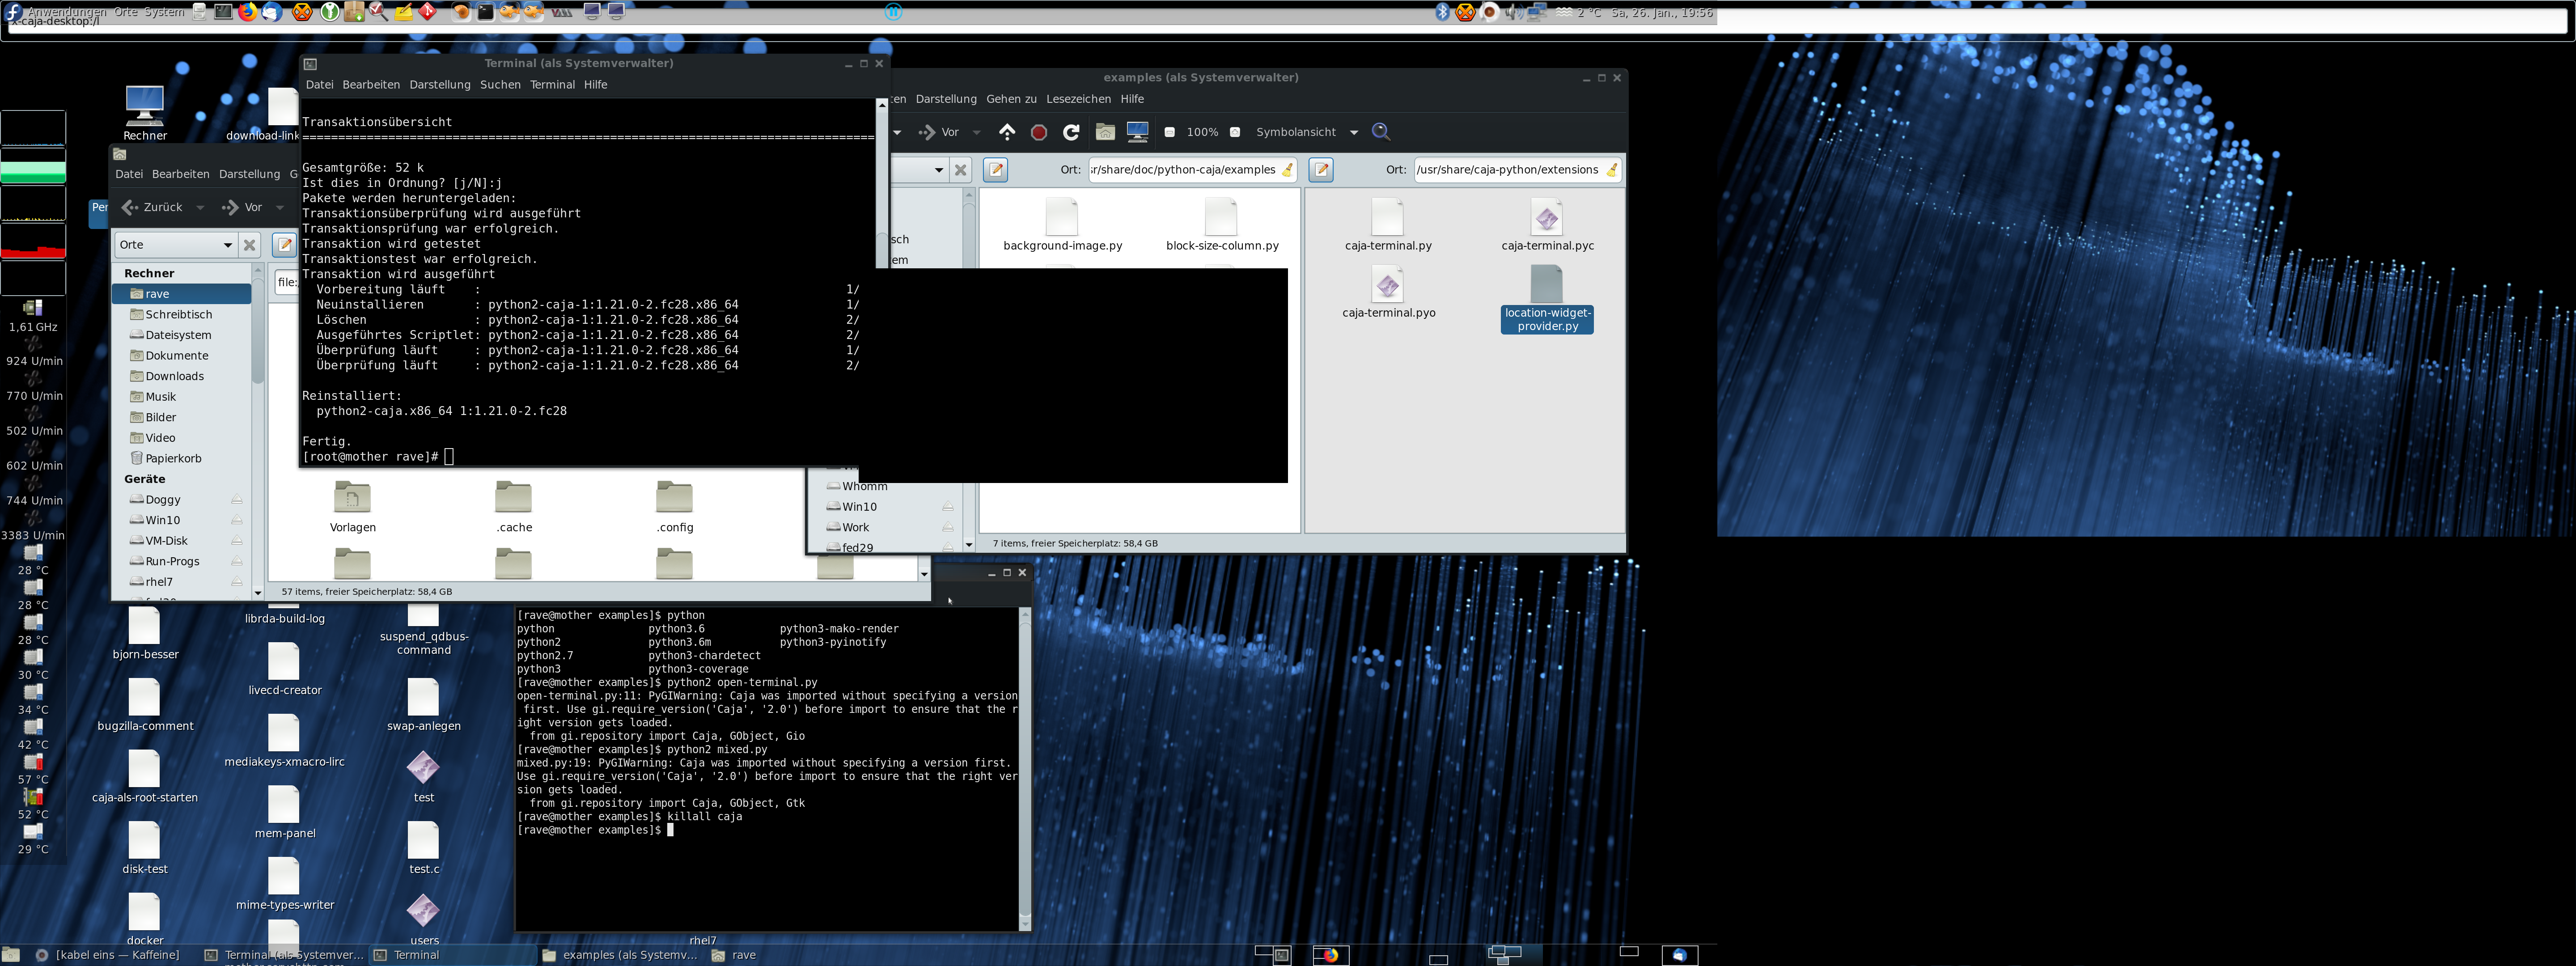Screen dimensions: 2576x966
Task: Click the up-folder arrow in examples toolbar
Action: 1007,132
